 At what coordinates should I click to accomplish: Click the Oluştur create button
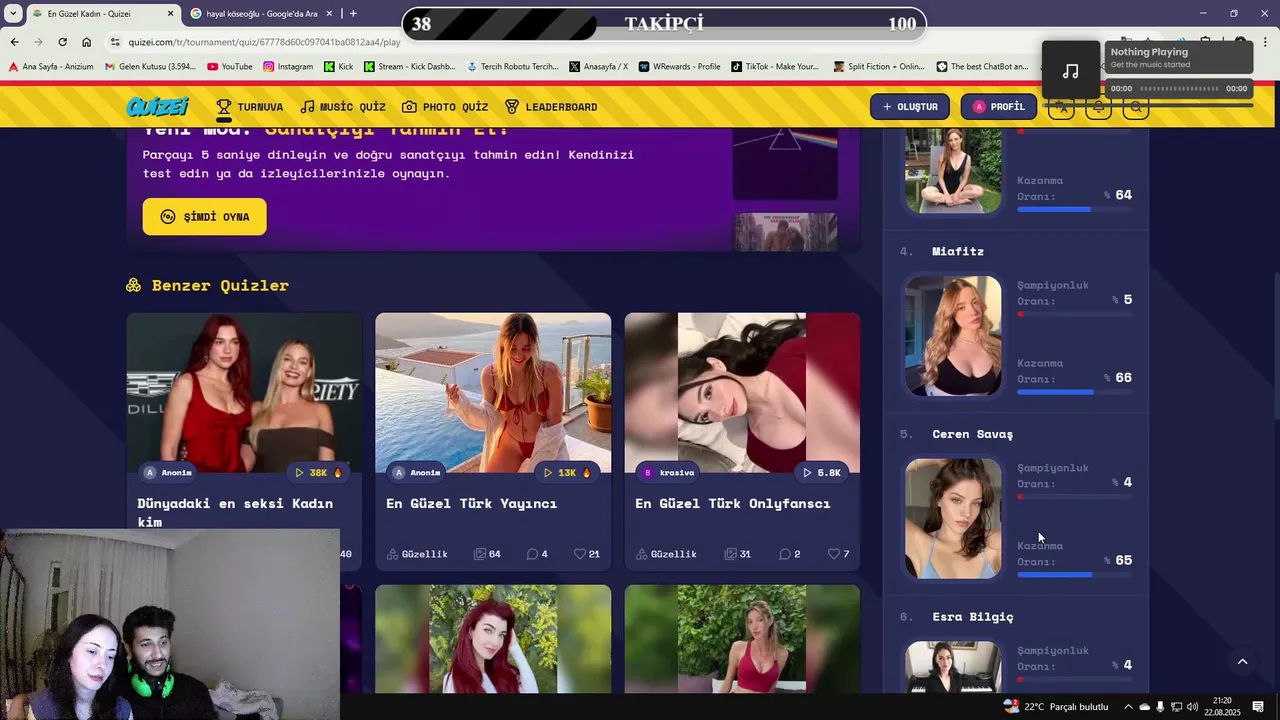point(910,107)
